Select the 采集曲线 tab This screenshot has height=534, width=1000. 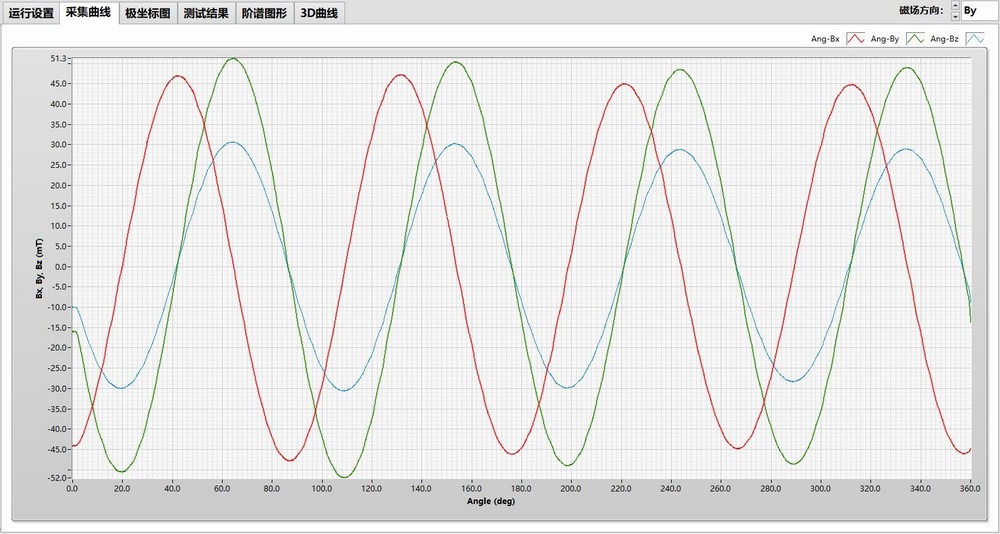89,13
